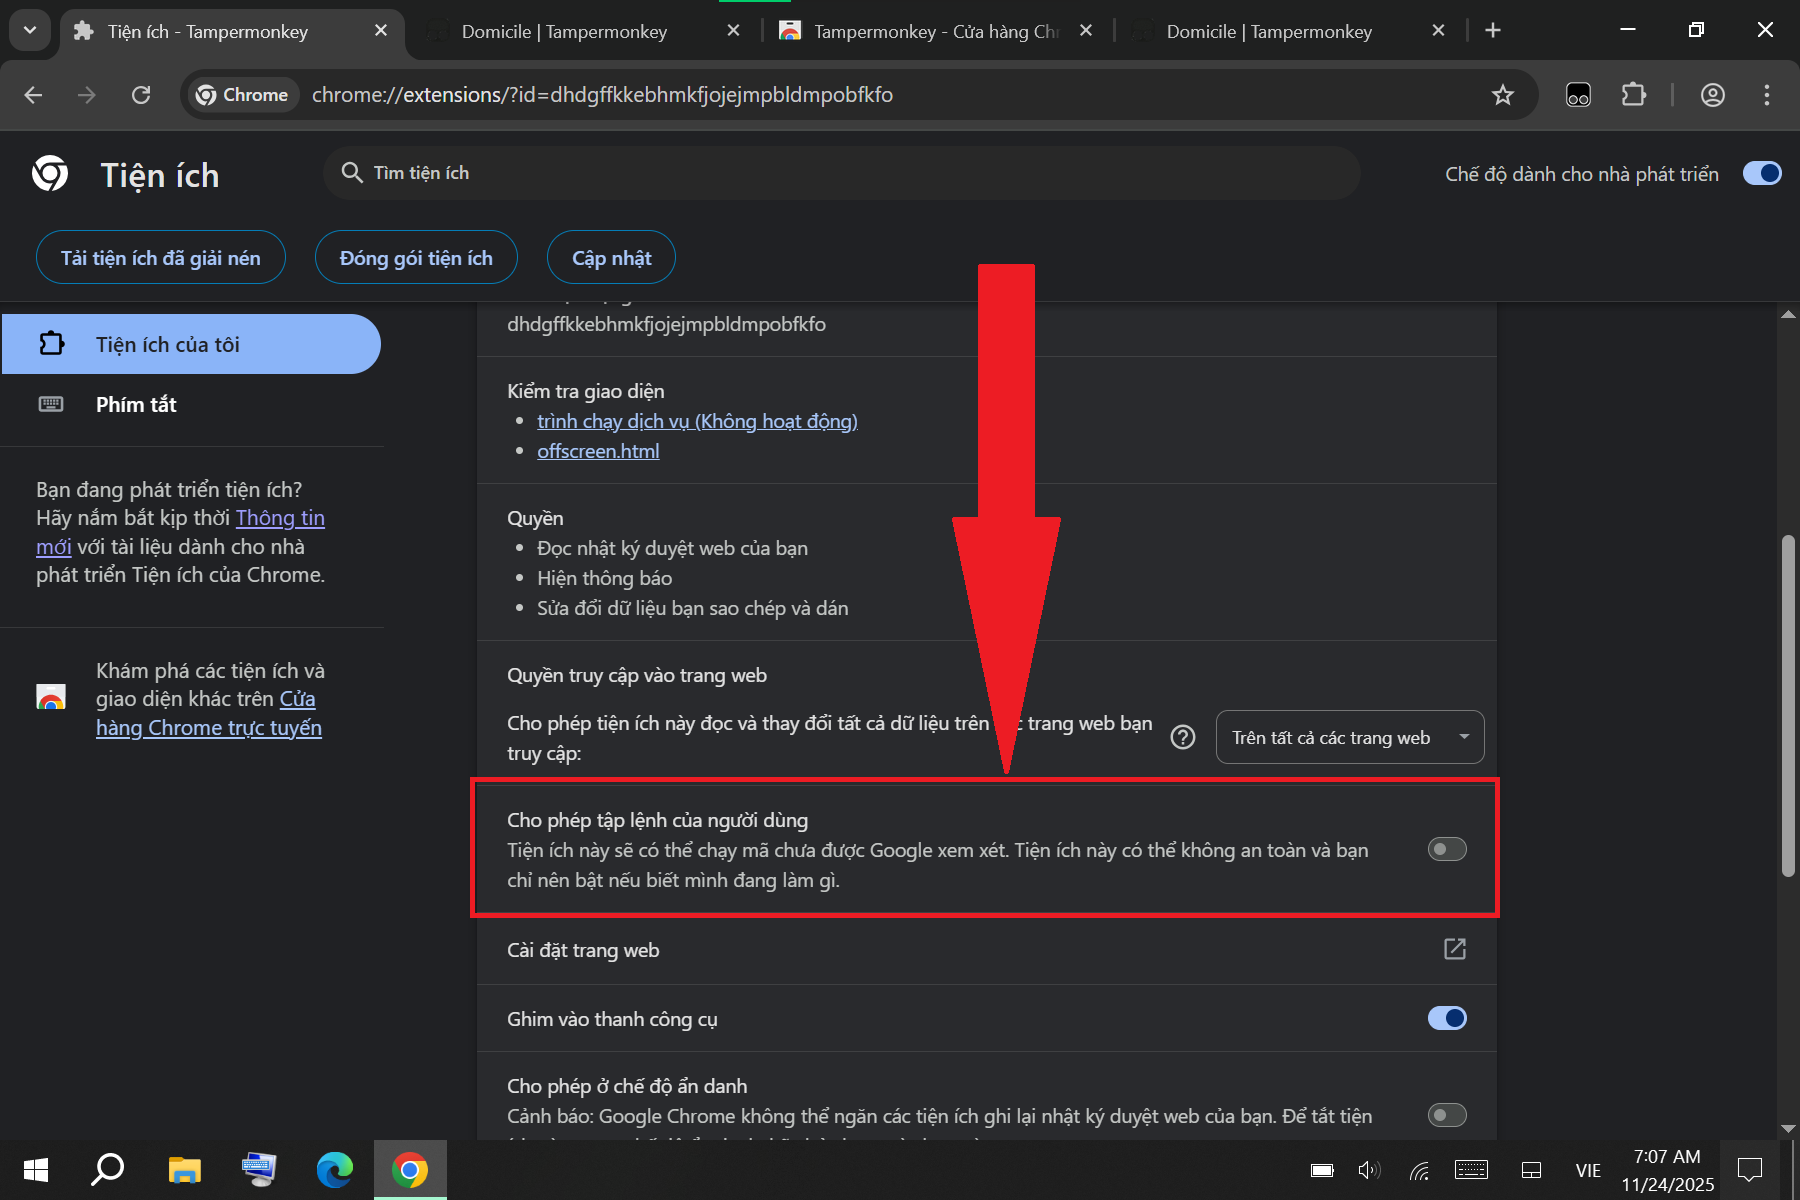Open the Chrome profile avatar icon

[1712, 95]
